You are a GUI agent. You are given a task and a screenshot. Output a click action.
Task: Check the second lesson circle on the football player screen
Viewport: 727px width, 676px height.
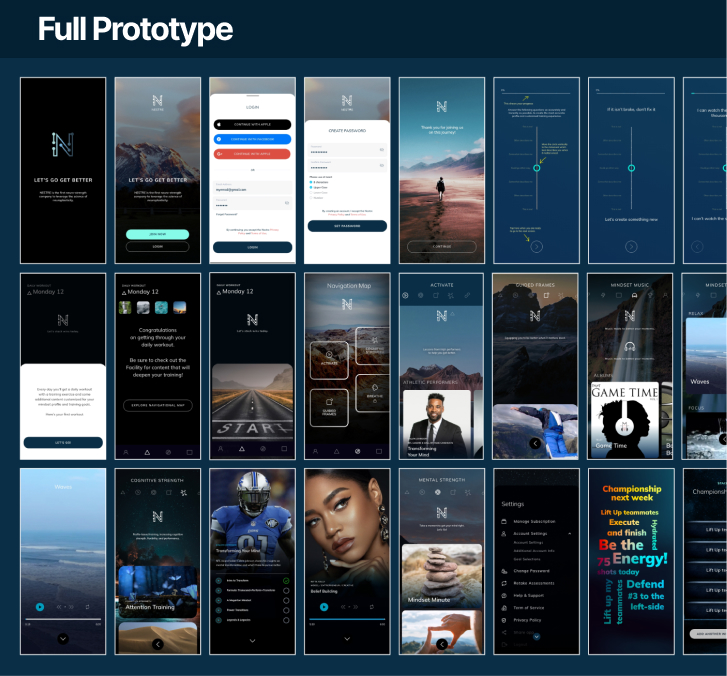(x=286, y=591)
